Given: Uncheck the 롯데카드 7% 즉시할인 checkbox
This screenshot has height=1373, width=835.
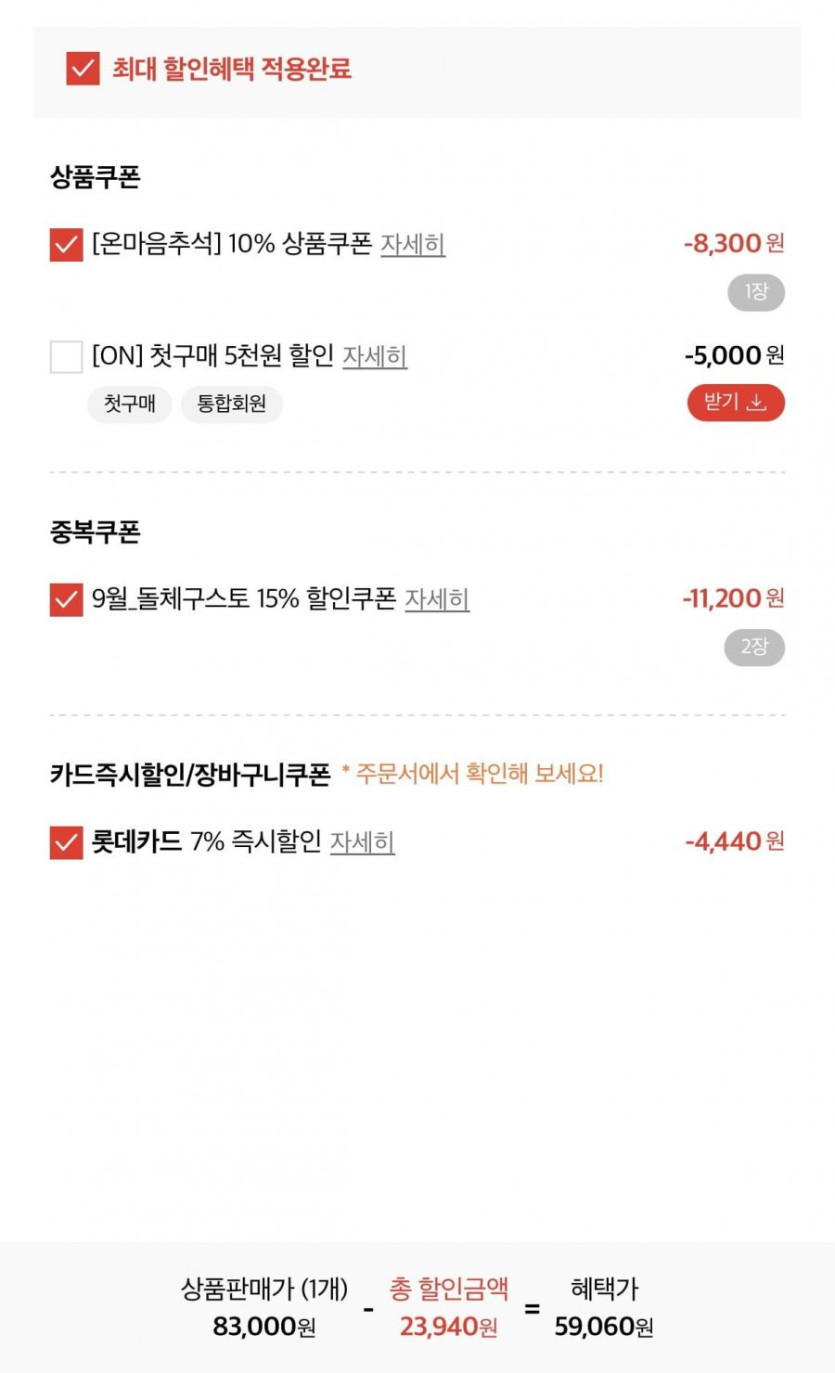Looking at the screenshot, I should pyautogui.click(x=66, y=842).
